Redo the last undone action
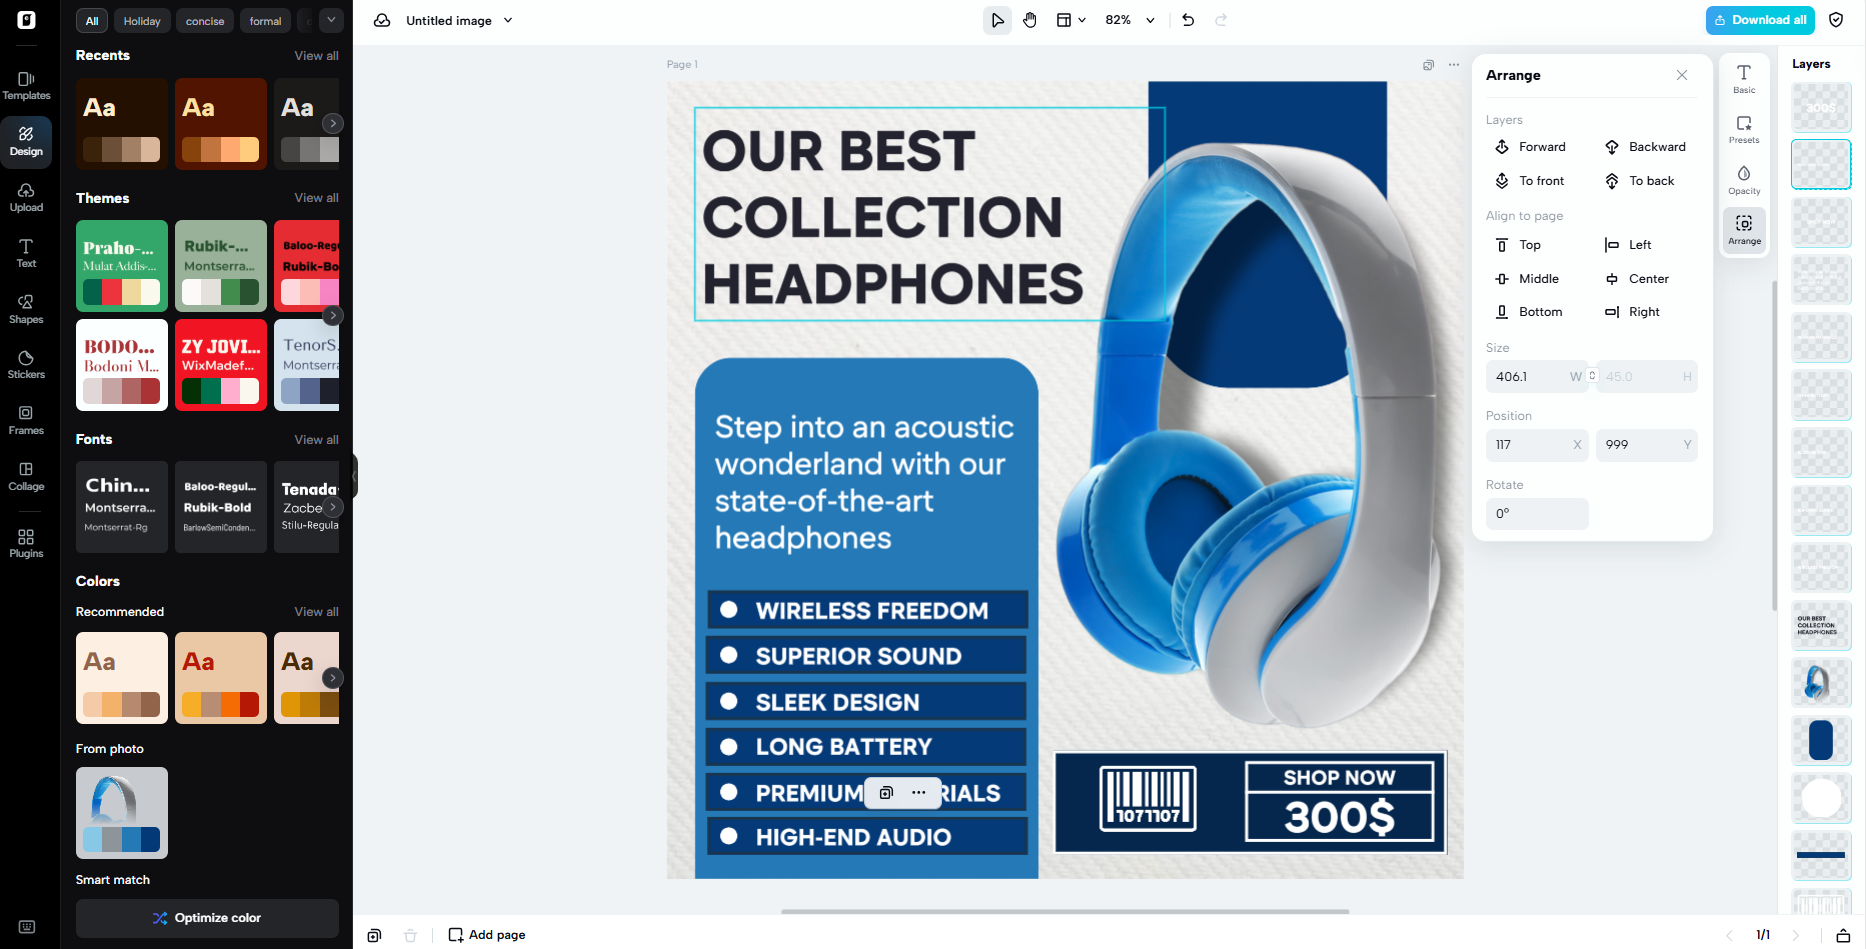This screenshot has width=1866, height=949. tap(1221, 20)
